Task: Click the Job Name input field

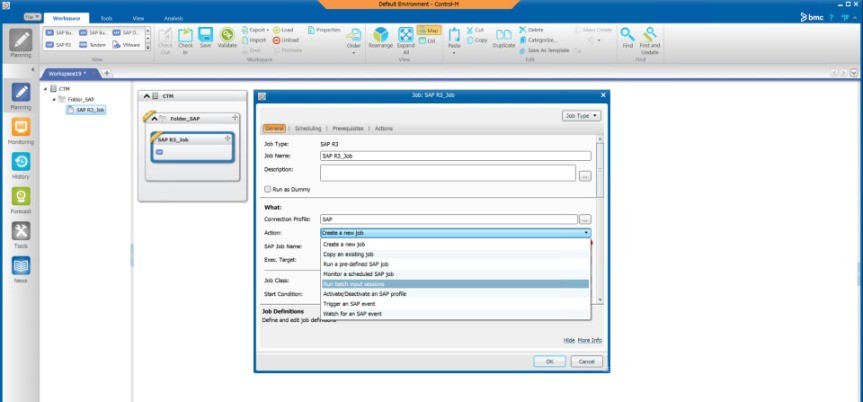Action: point(456,156)
